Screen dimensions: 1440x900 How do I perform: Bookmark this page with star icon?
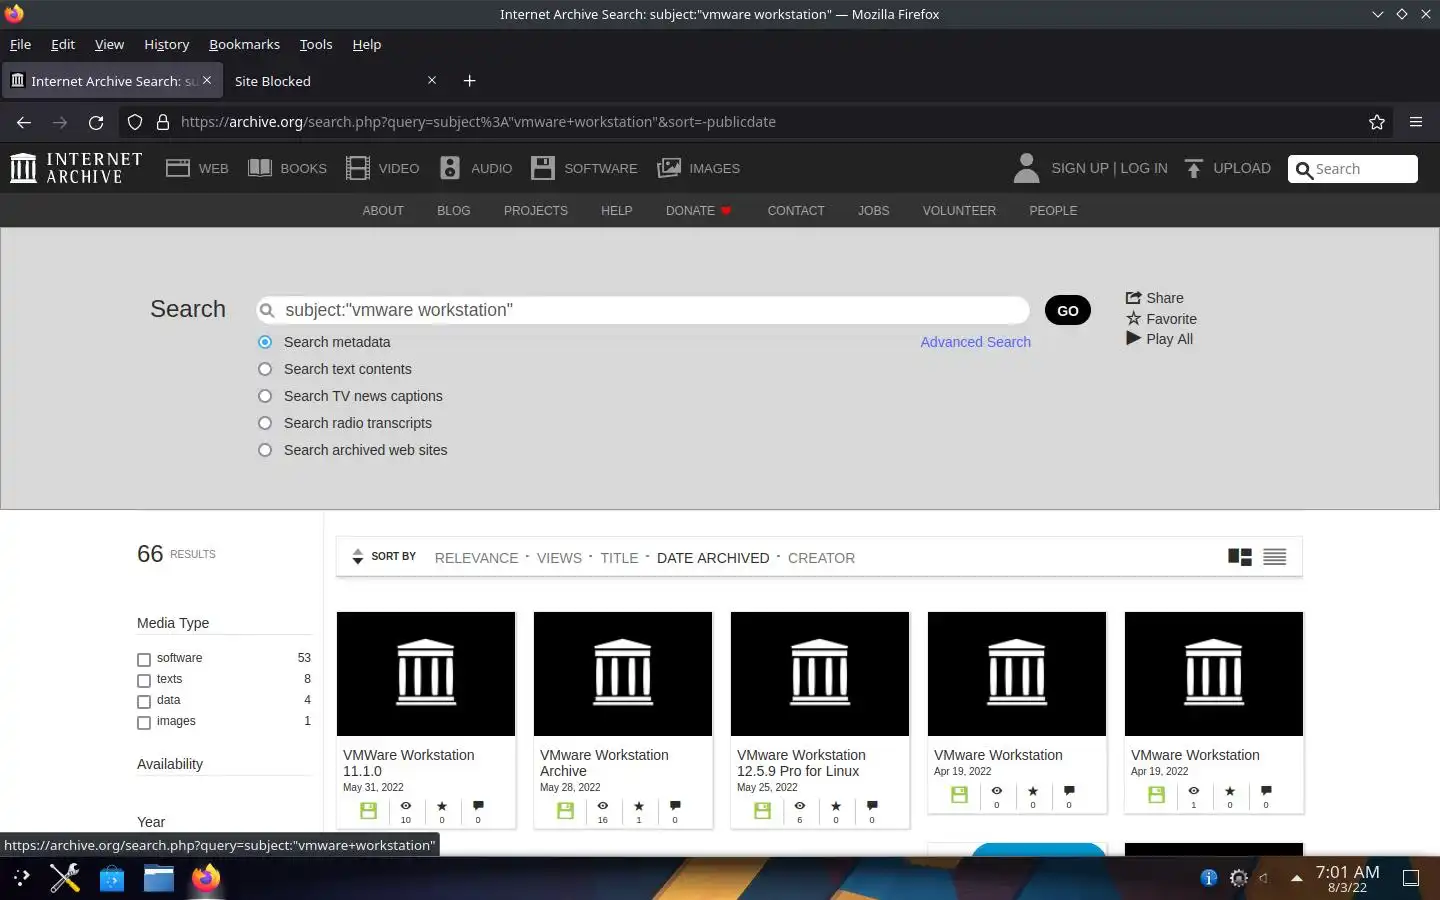point(1377,122)
